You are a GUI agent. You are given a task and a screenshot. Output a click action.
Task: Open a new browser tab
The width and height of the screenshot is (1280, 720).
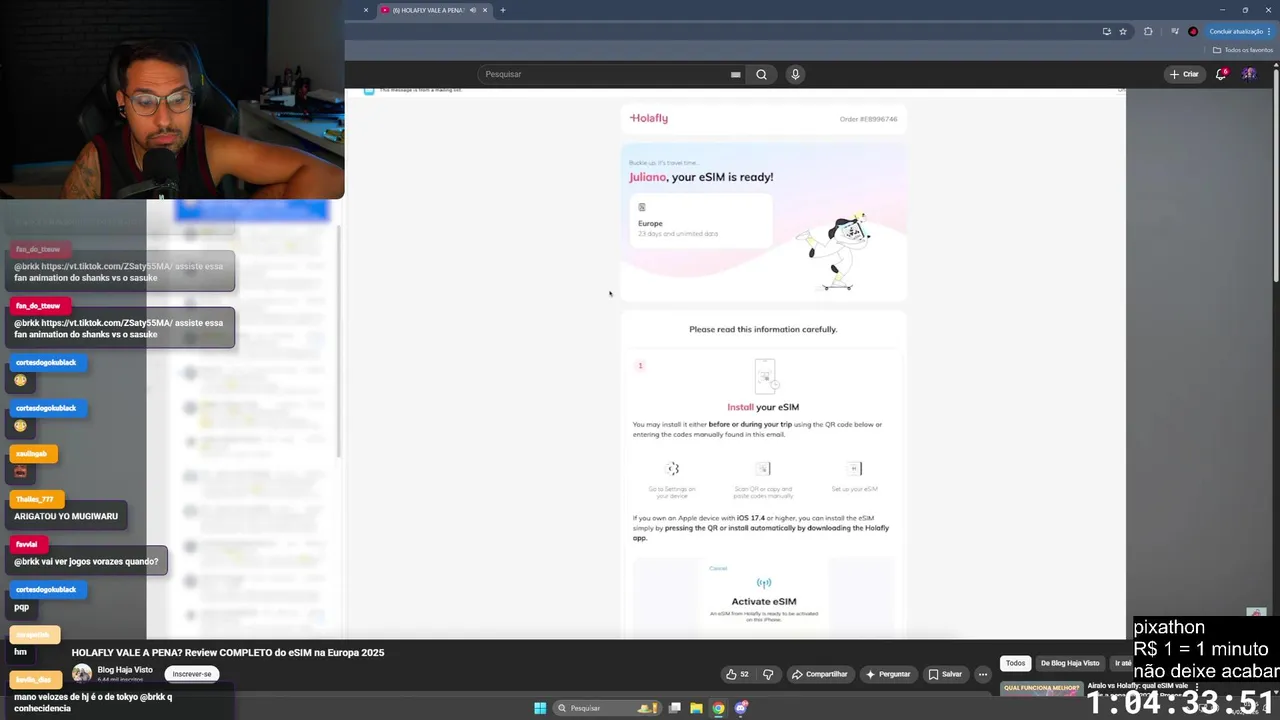pos(503,10)
